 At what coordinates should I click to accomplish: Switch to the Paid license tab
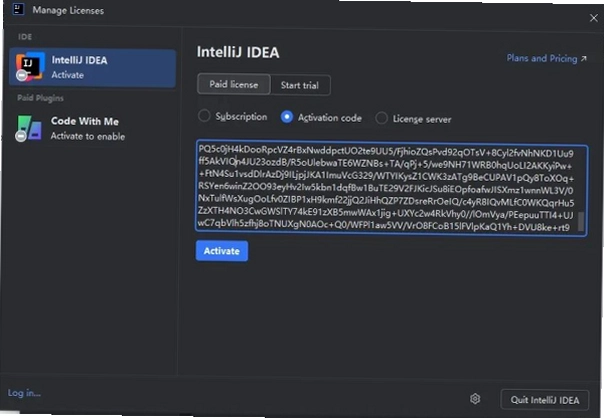point(234,84)
